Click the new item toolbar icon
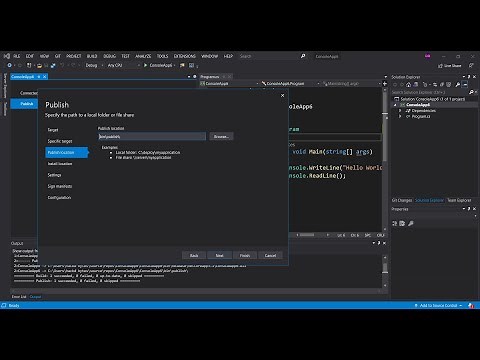The width and height of the screenshot is (480, 360). point(29,65)
